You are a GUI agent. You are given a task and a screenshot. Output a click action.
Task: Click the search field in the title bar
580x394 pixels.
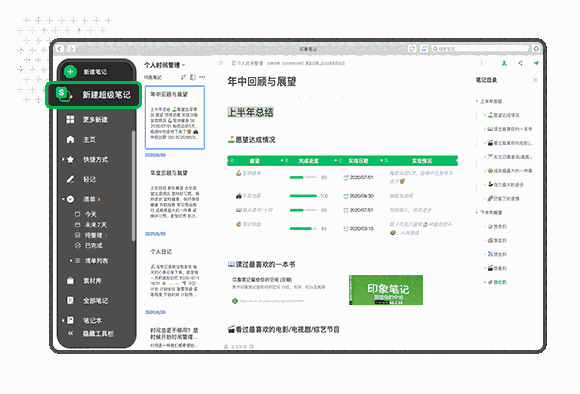[x=480, y=48]
